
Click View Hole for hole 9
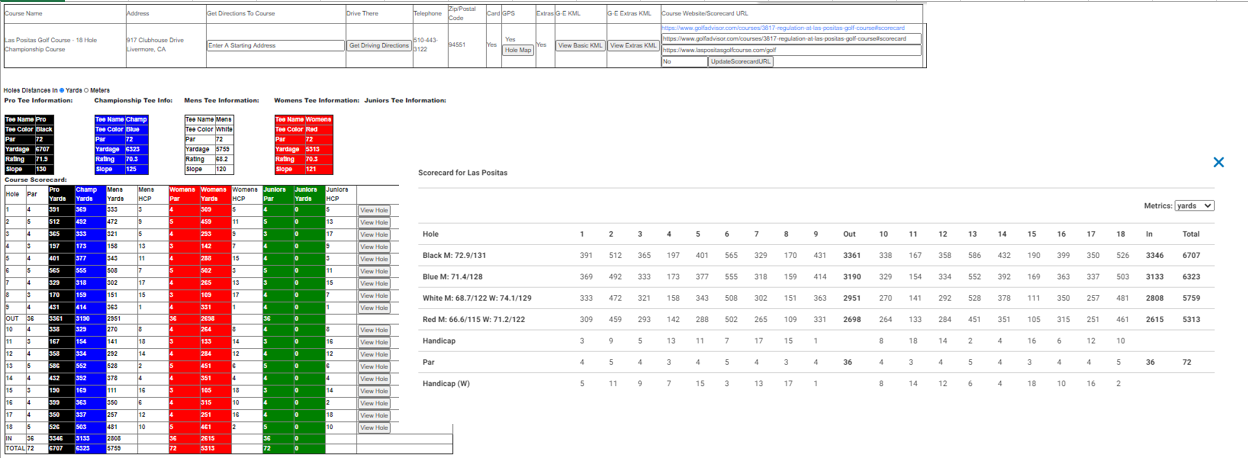[374, 307]
